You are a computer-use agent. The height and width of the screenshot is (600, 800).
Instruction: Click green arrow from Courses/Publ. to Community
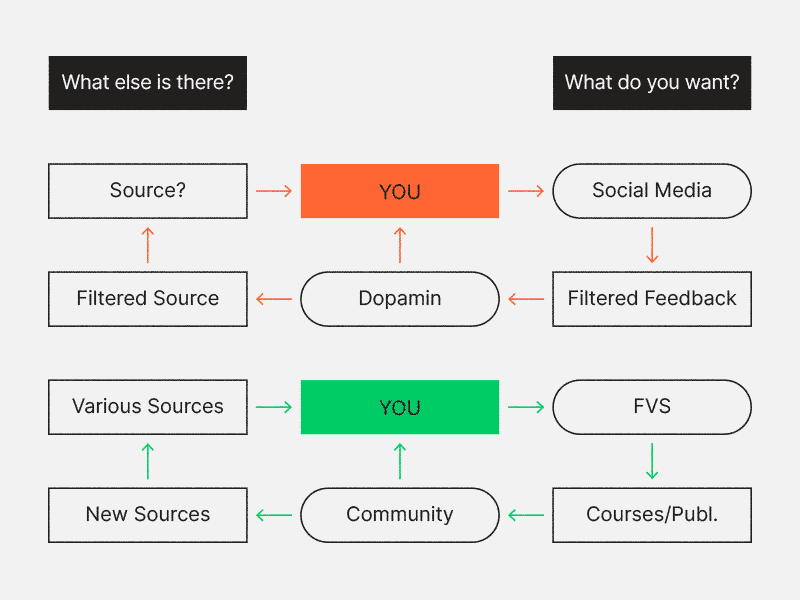coord(526,515)
